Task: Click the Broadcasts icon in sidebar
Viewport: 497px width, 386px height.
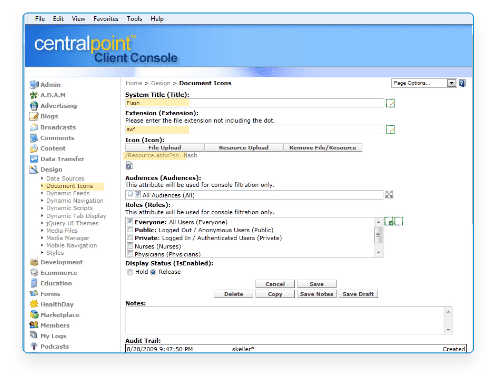Action: tap(34, 127)
